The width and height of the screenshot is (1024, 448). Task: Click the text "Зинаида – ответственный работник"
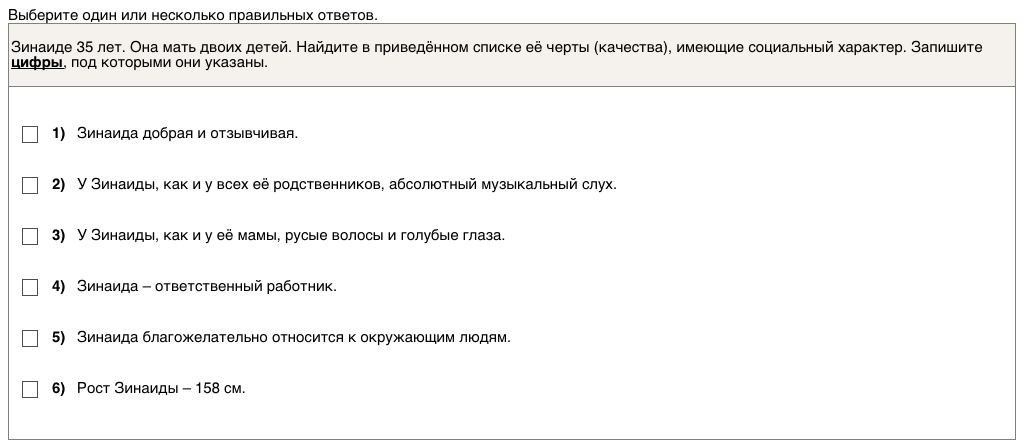tap(206, 287)
